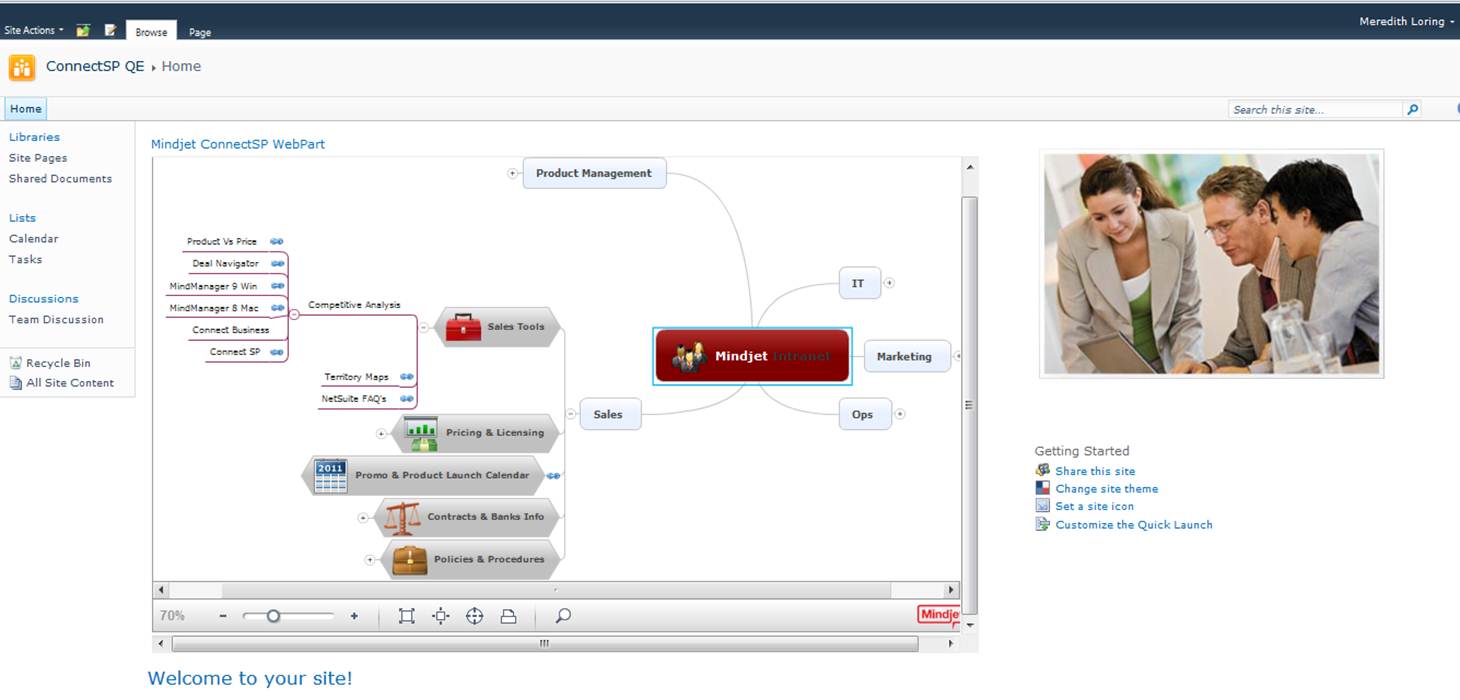The image size is (1460, 700).
Task: Click the Customize the Quick Launch icon
Action: 1043,524
